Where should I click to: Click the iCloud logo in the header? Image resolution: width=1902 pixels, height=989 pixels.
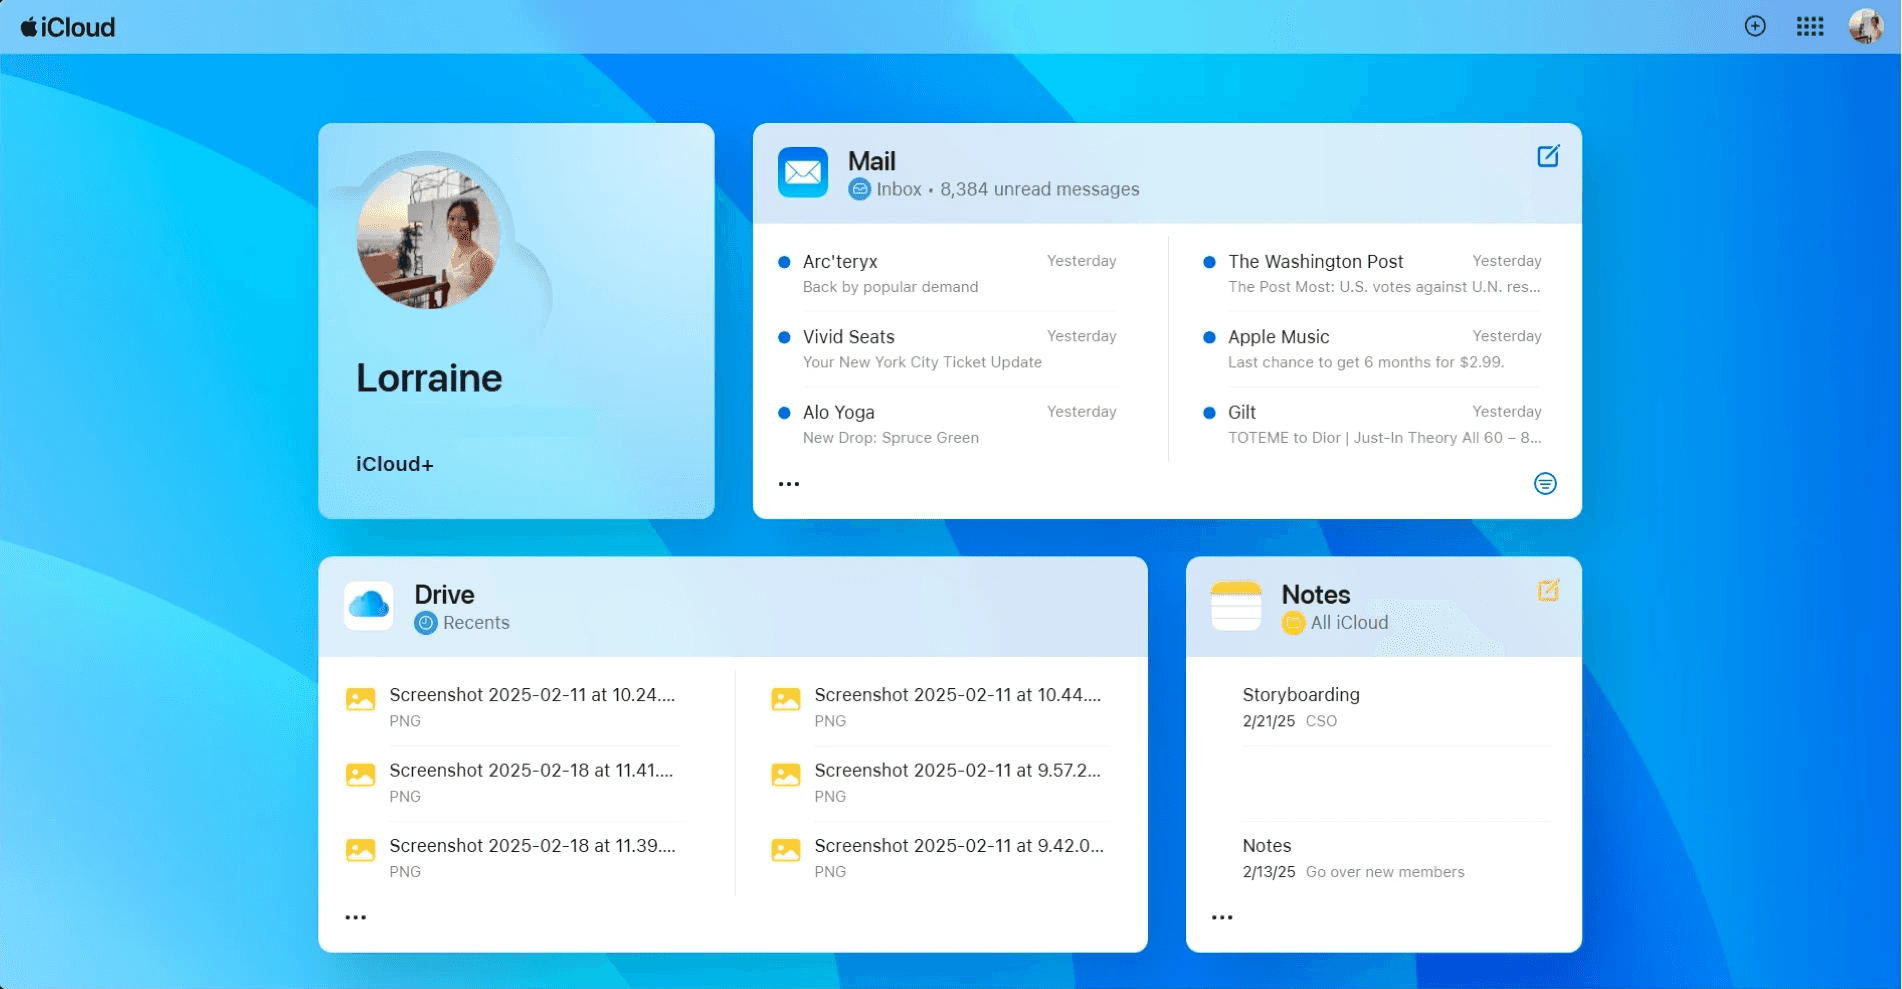(x=68, y=27)
